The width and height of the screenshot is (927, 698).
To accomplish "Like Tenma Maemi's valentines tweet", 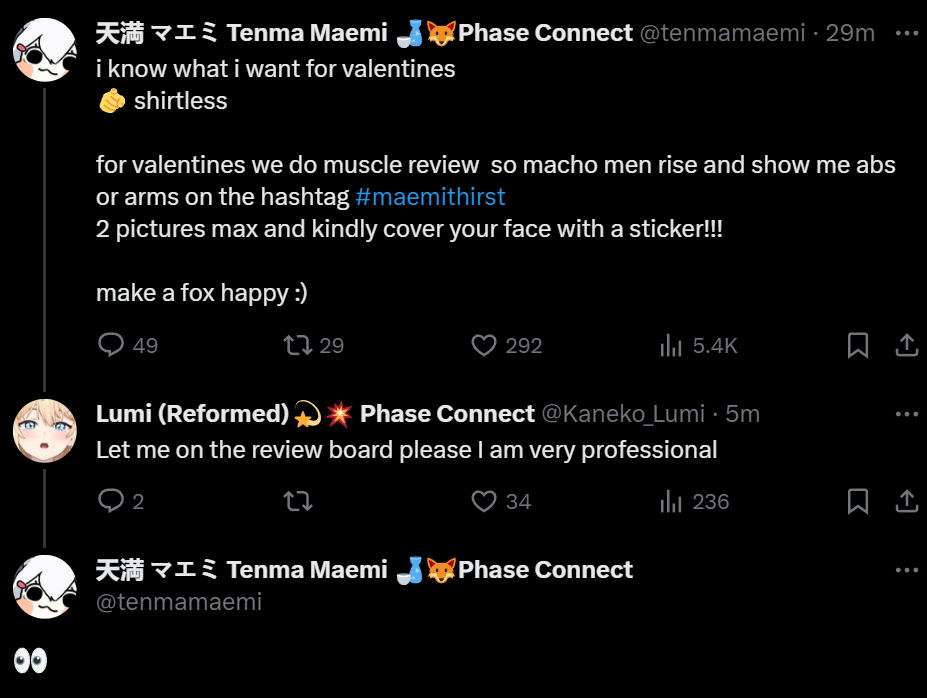I will click(484, 346).
